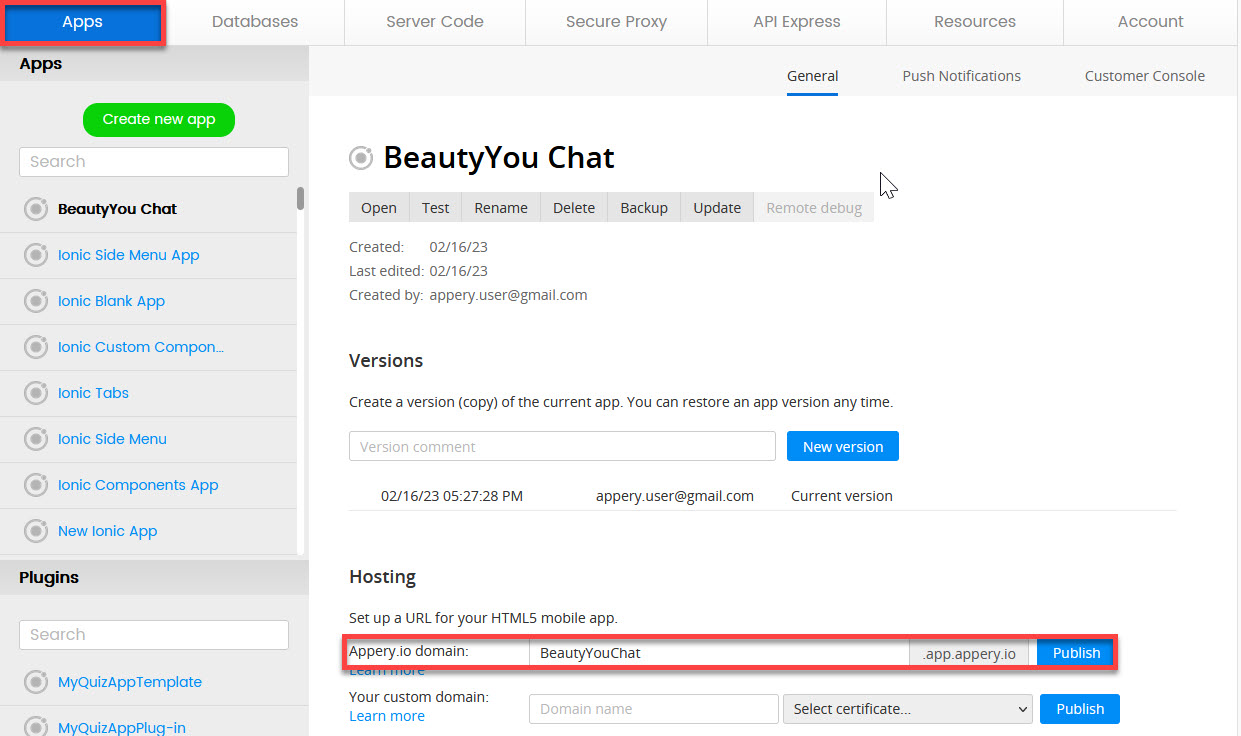
Task: Select the General sub-tab
Action: point(812,76)
